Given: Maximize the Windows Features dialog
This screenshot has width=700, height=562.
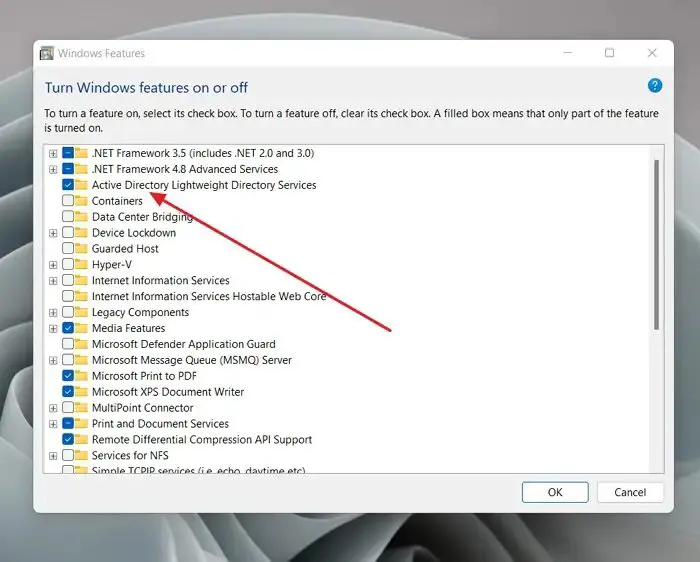Looking at the screenshot, I should pyautogui.click(x=609, y=53).
